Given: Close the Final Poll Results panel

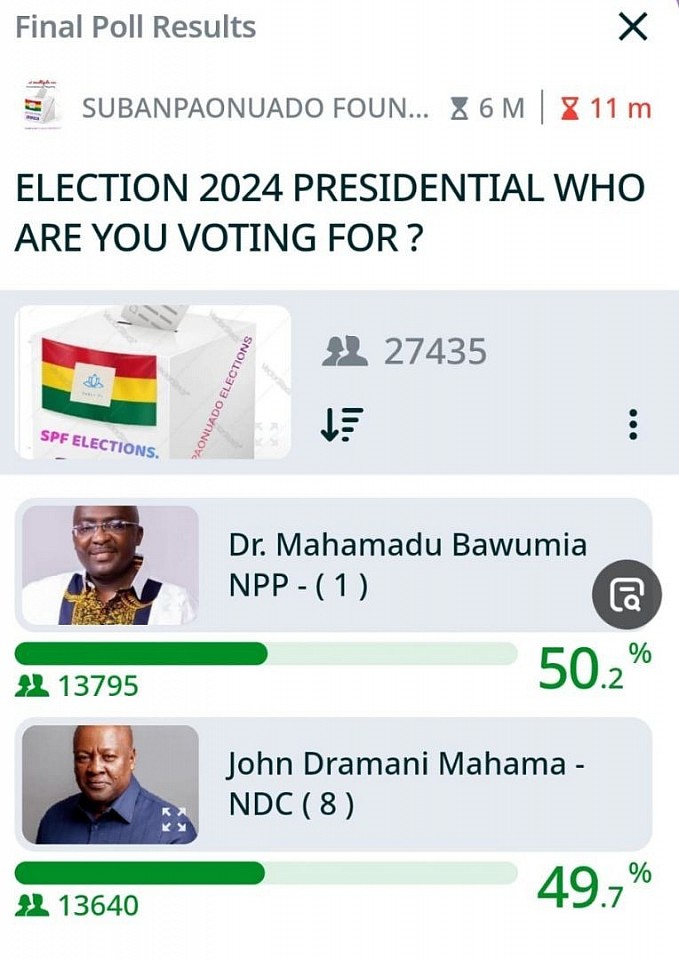Looking at the screenshot, I should 633,27.
